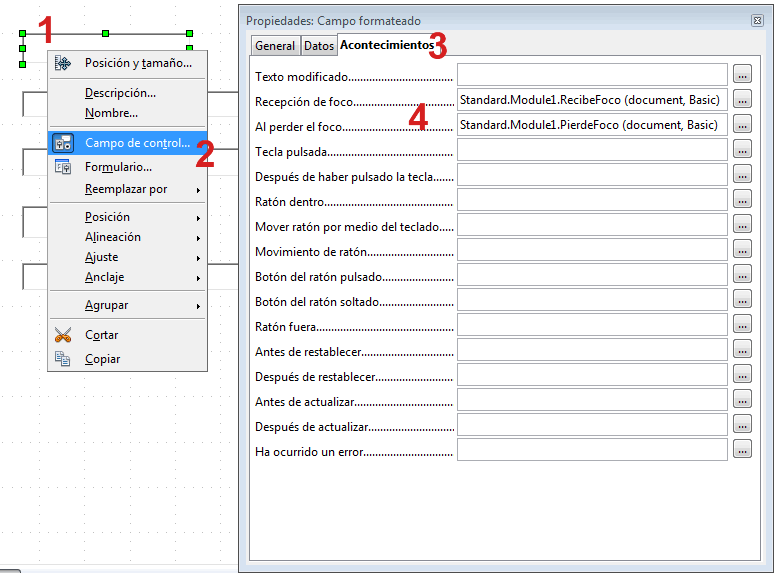Click the Ha ocurrido un error field

tap(592, 450)
